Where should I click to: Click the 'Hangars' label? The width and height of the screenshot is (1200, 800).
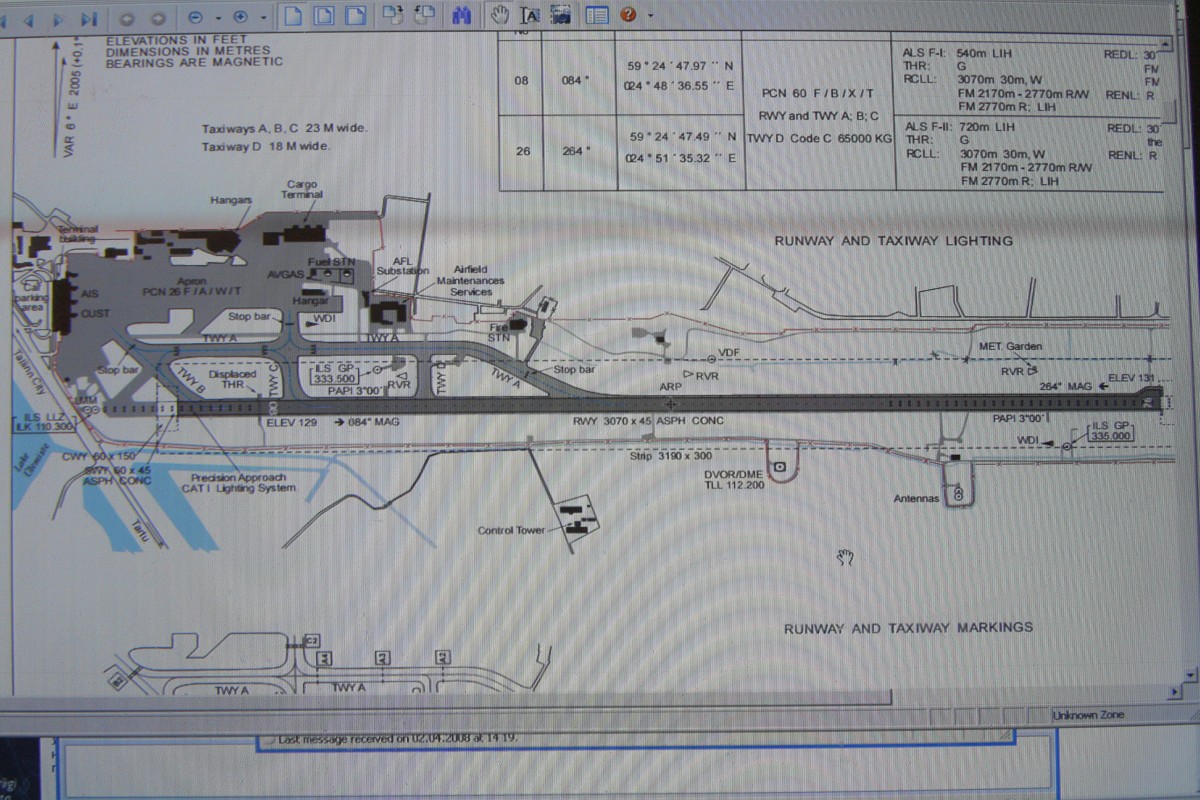(x=231, y=200)
